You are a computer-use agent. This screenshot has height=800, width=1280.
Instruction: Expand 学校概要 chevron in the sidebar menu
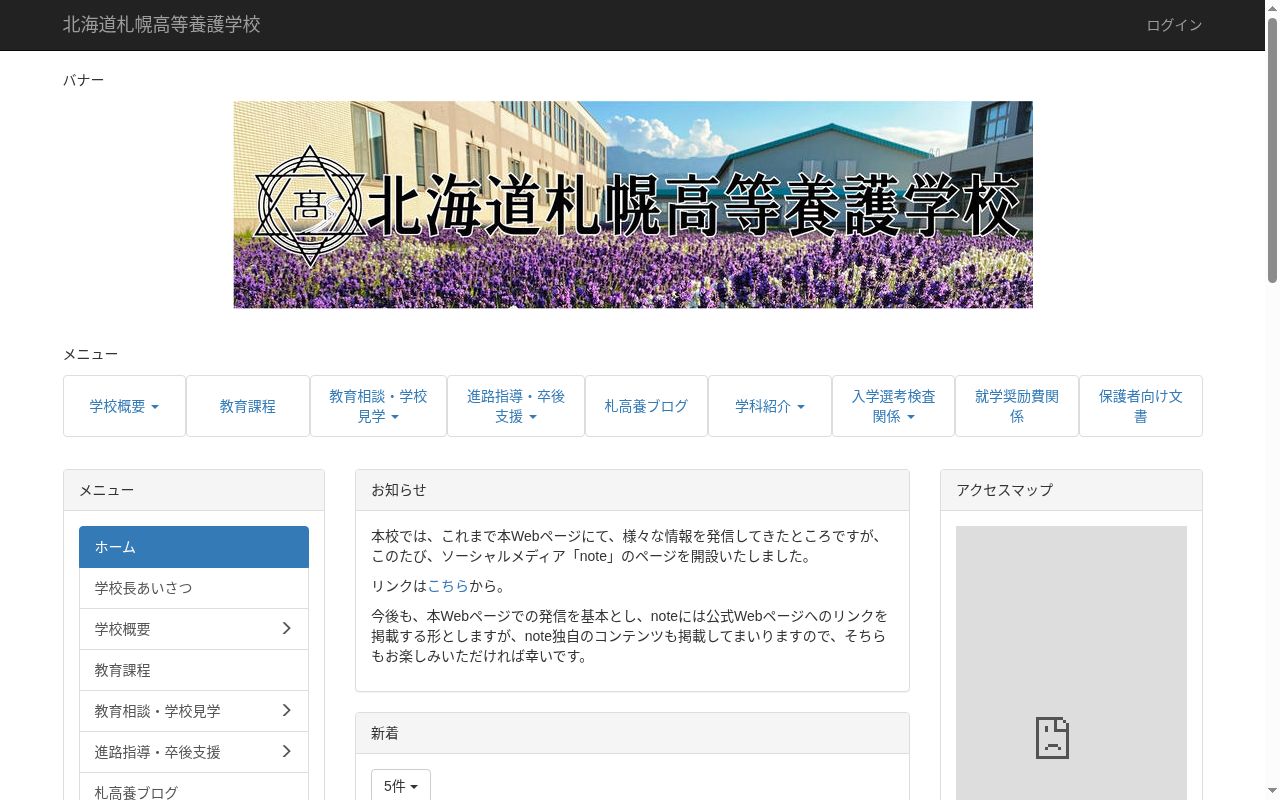click(286, 628)
